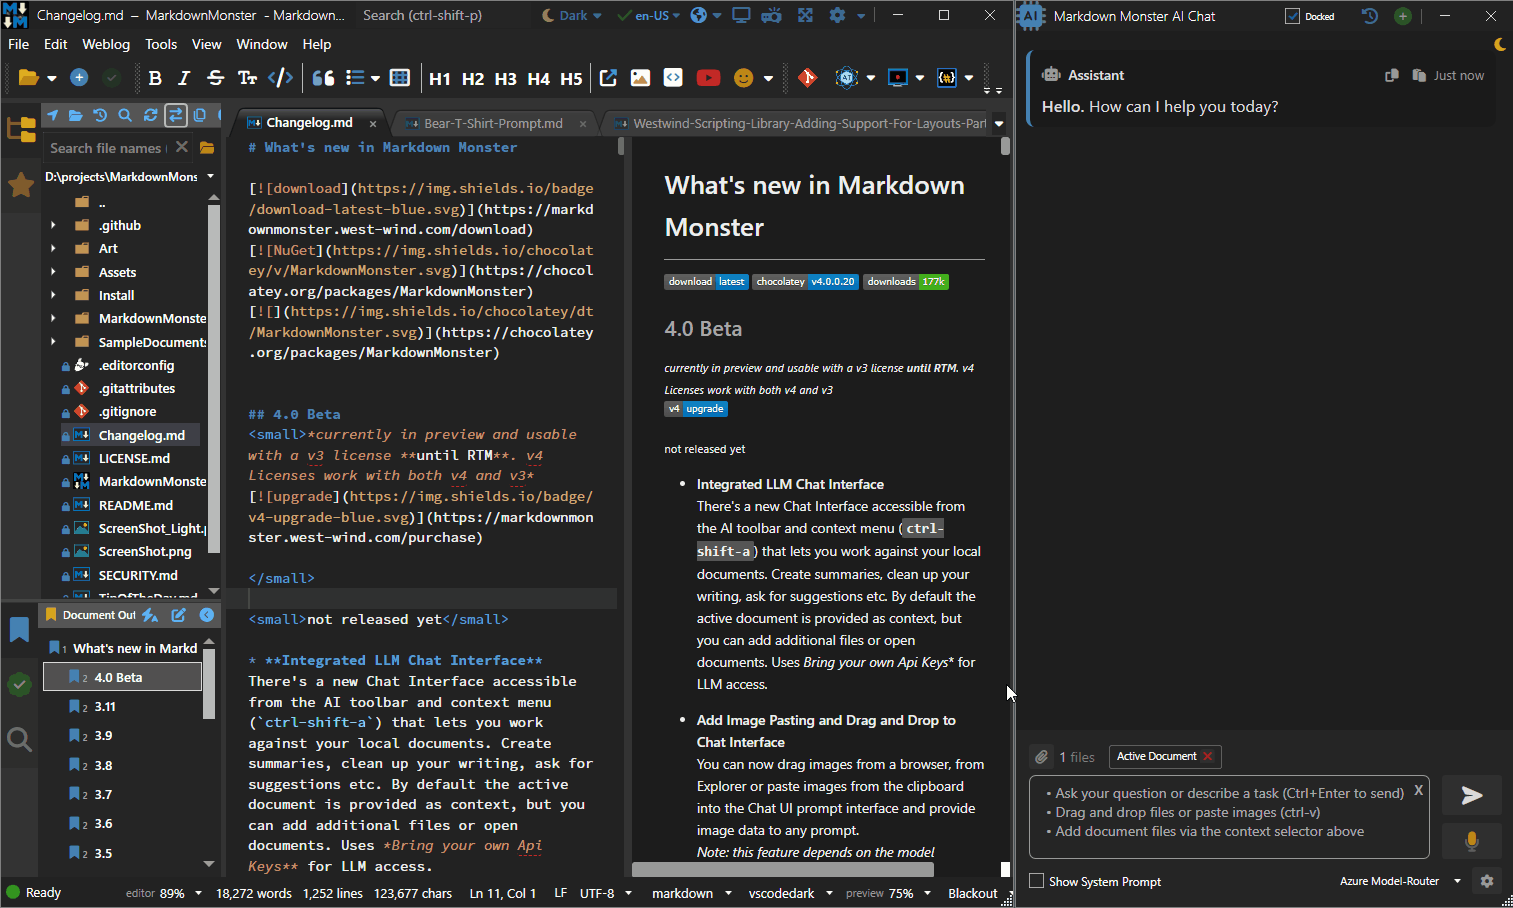
Task: Open the Window menu
Action: (262, 44)
